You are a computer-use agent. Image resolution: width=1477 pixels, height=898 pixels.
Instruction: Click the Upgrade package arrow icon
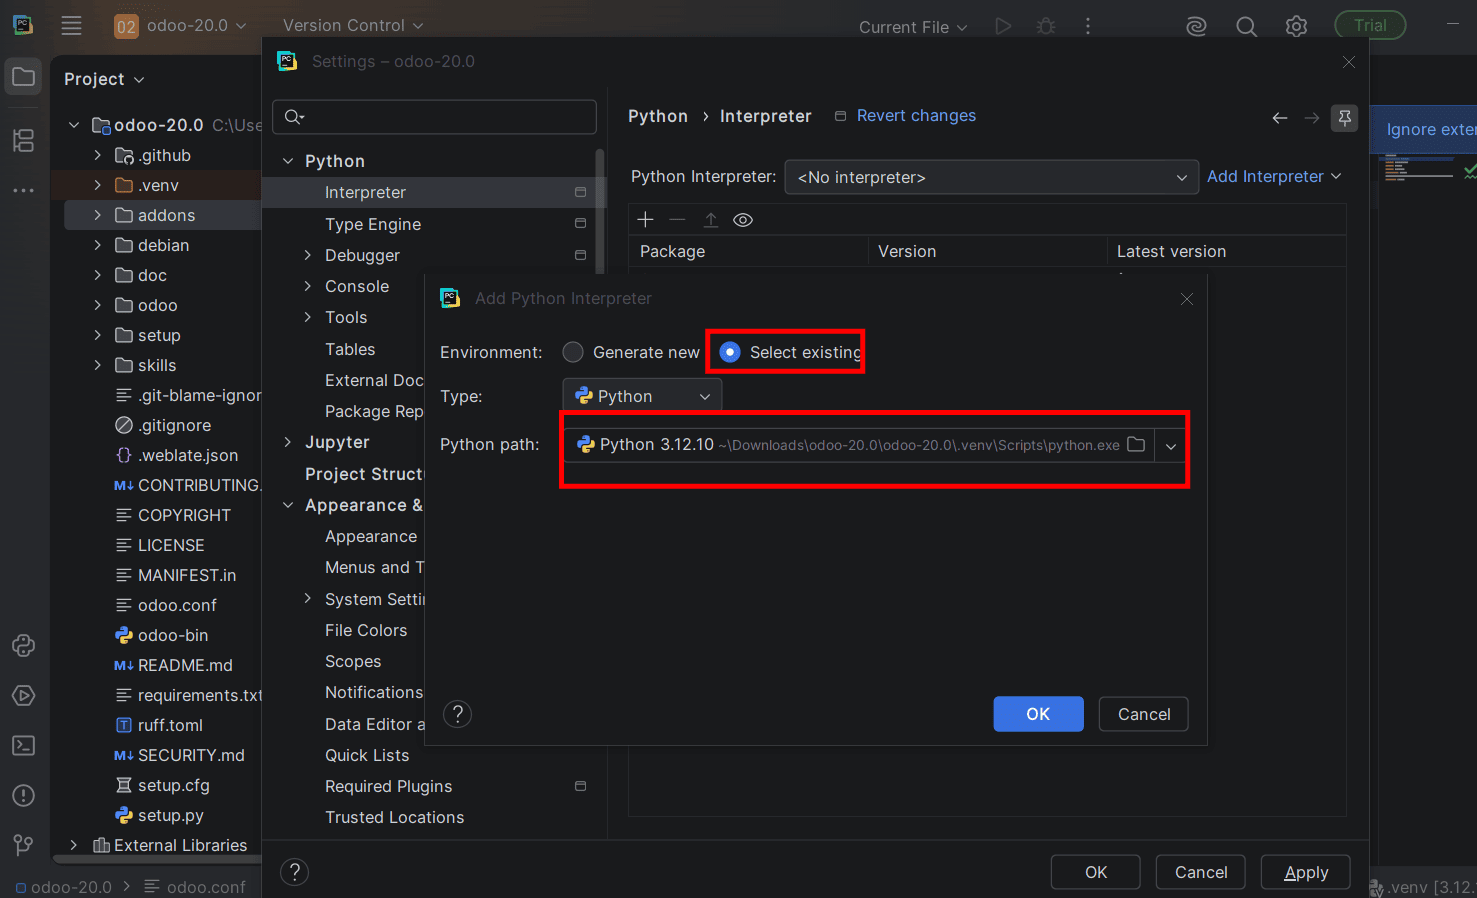711,220
